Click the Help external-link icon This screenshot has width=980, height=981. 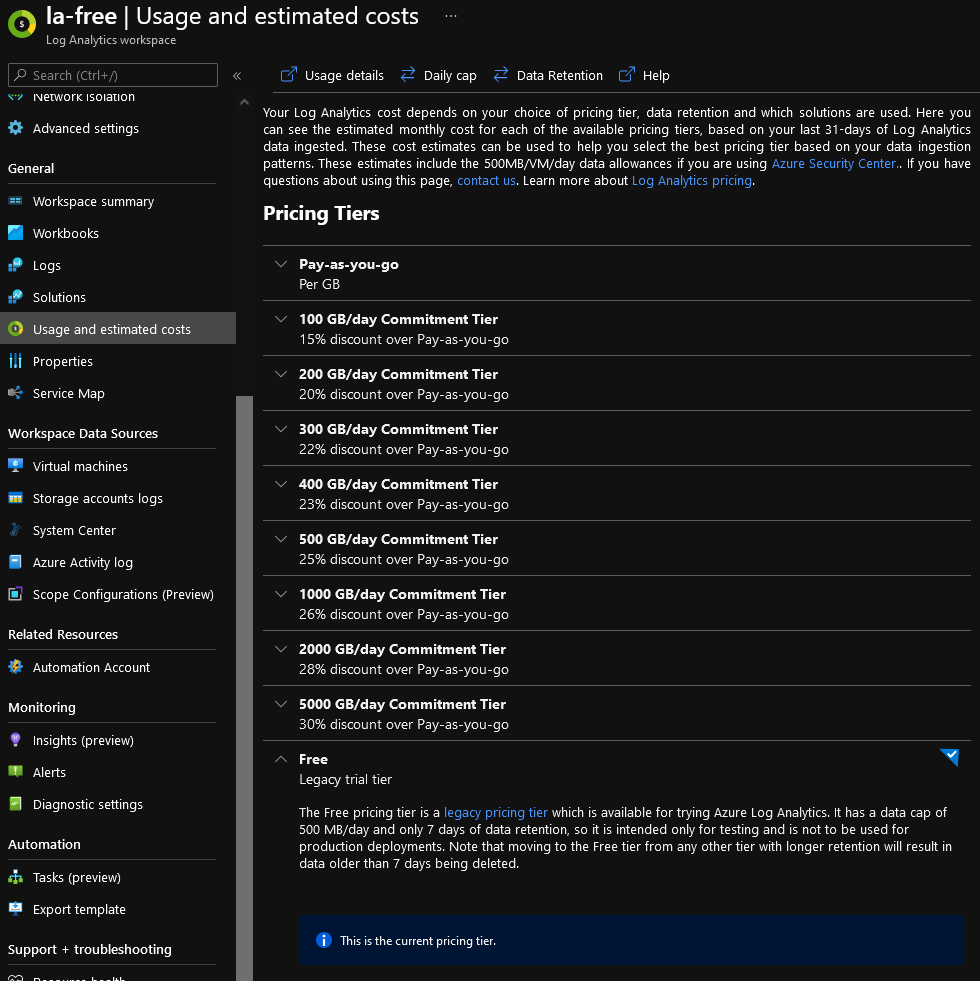pyautogui.click(x=626, y=74)
